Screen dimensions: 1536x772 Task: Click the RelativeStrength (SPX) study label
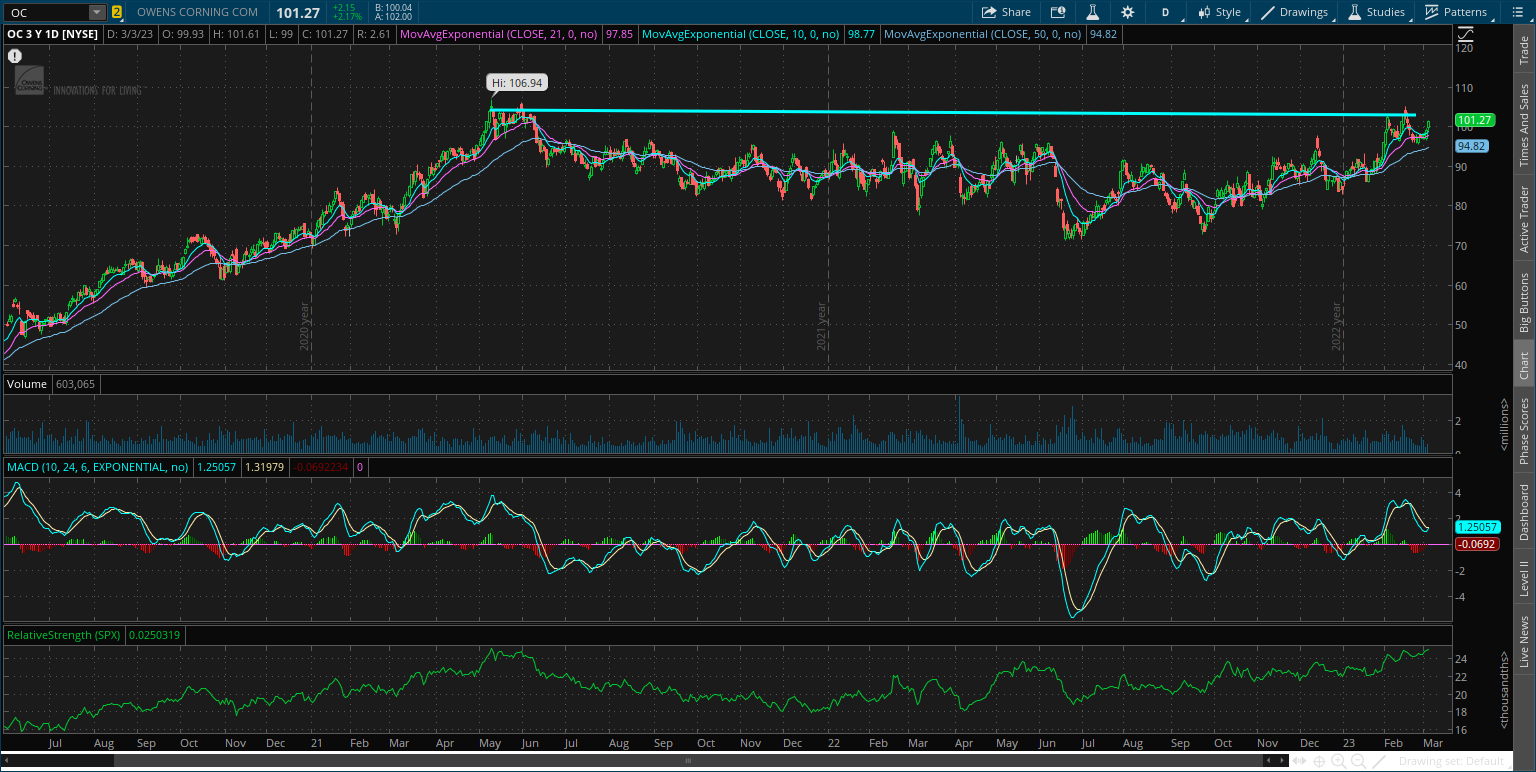[63, 635]
